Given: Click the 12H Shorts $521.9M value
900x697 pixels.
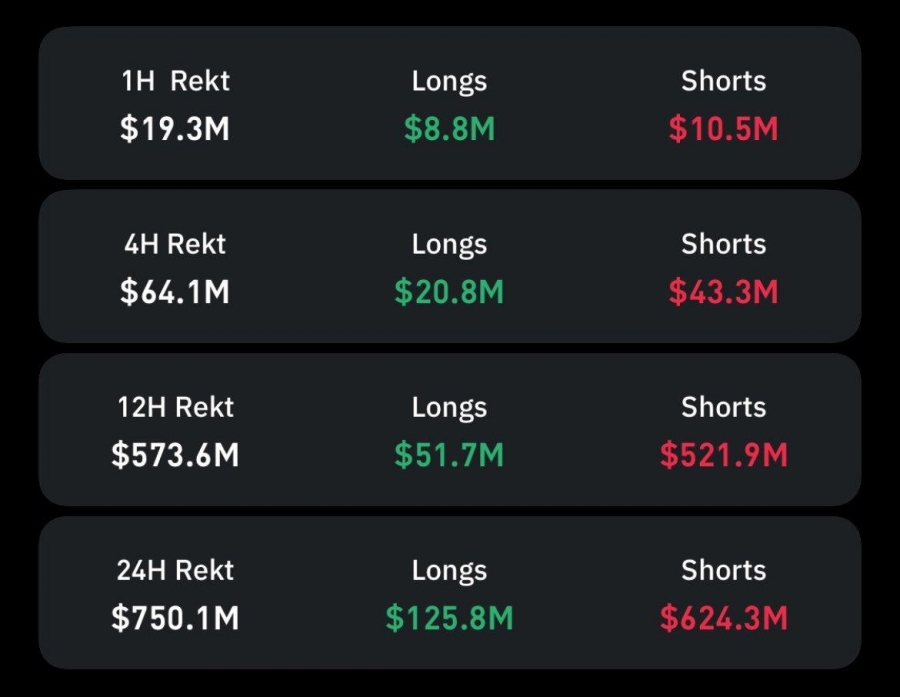Looking at the screenshot, I should (x=724, y=455).
